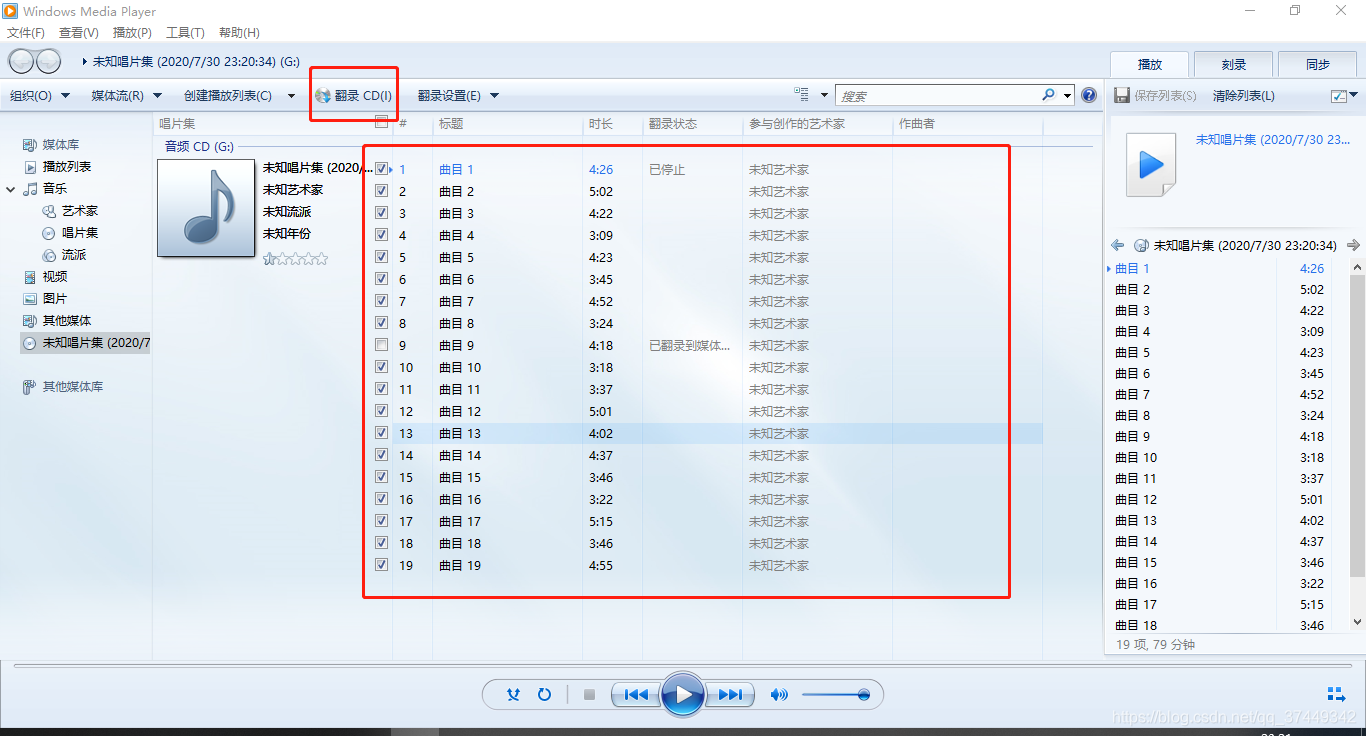Click the CD icon beside 翻录 CD
1366x736 pixels.
click(x=322, y=96)
